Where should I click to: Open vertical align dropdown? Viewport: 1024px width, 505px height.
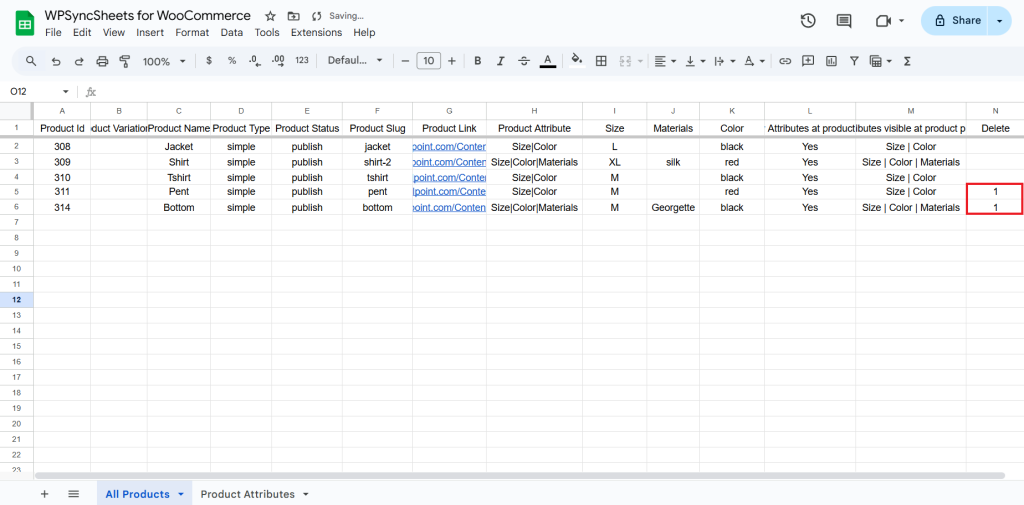click(696, 61)
